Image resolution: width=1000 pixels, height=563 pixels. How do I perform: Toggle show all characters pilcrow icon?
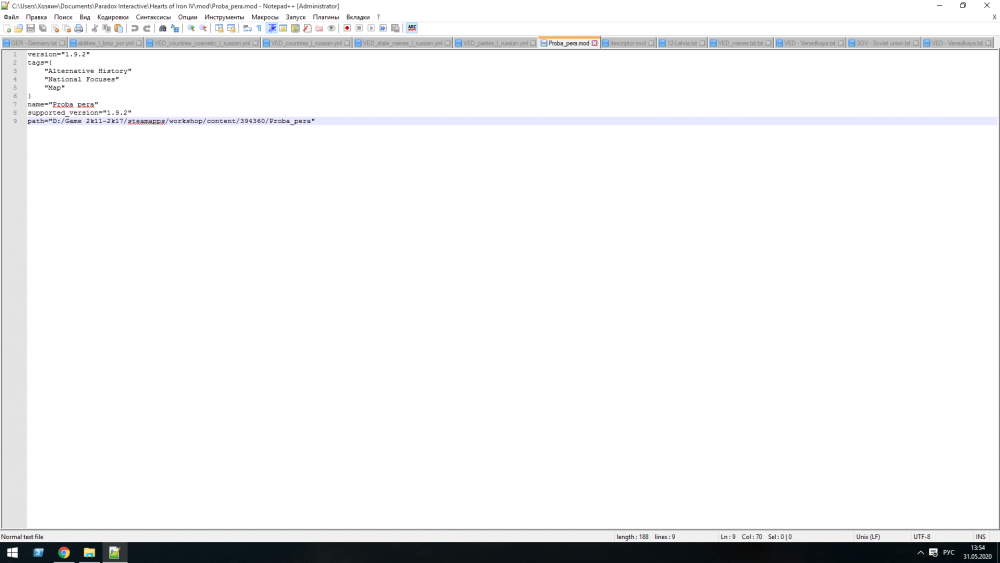pyautogui.click(x=259, y=28)
